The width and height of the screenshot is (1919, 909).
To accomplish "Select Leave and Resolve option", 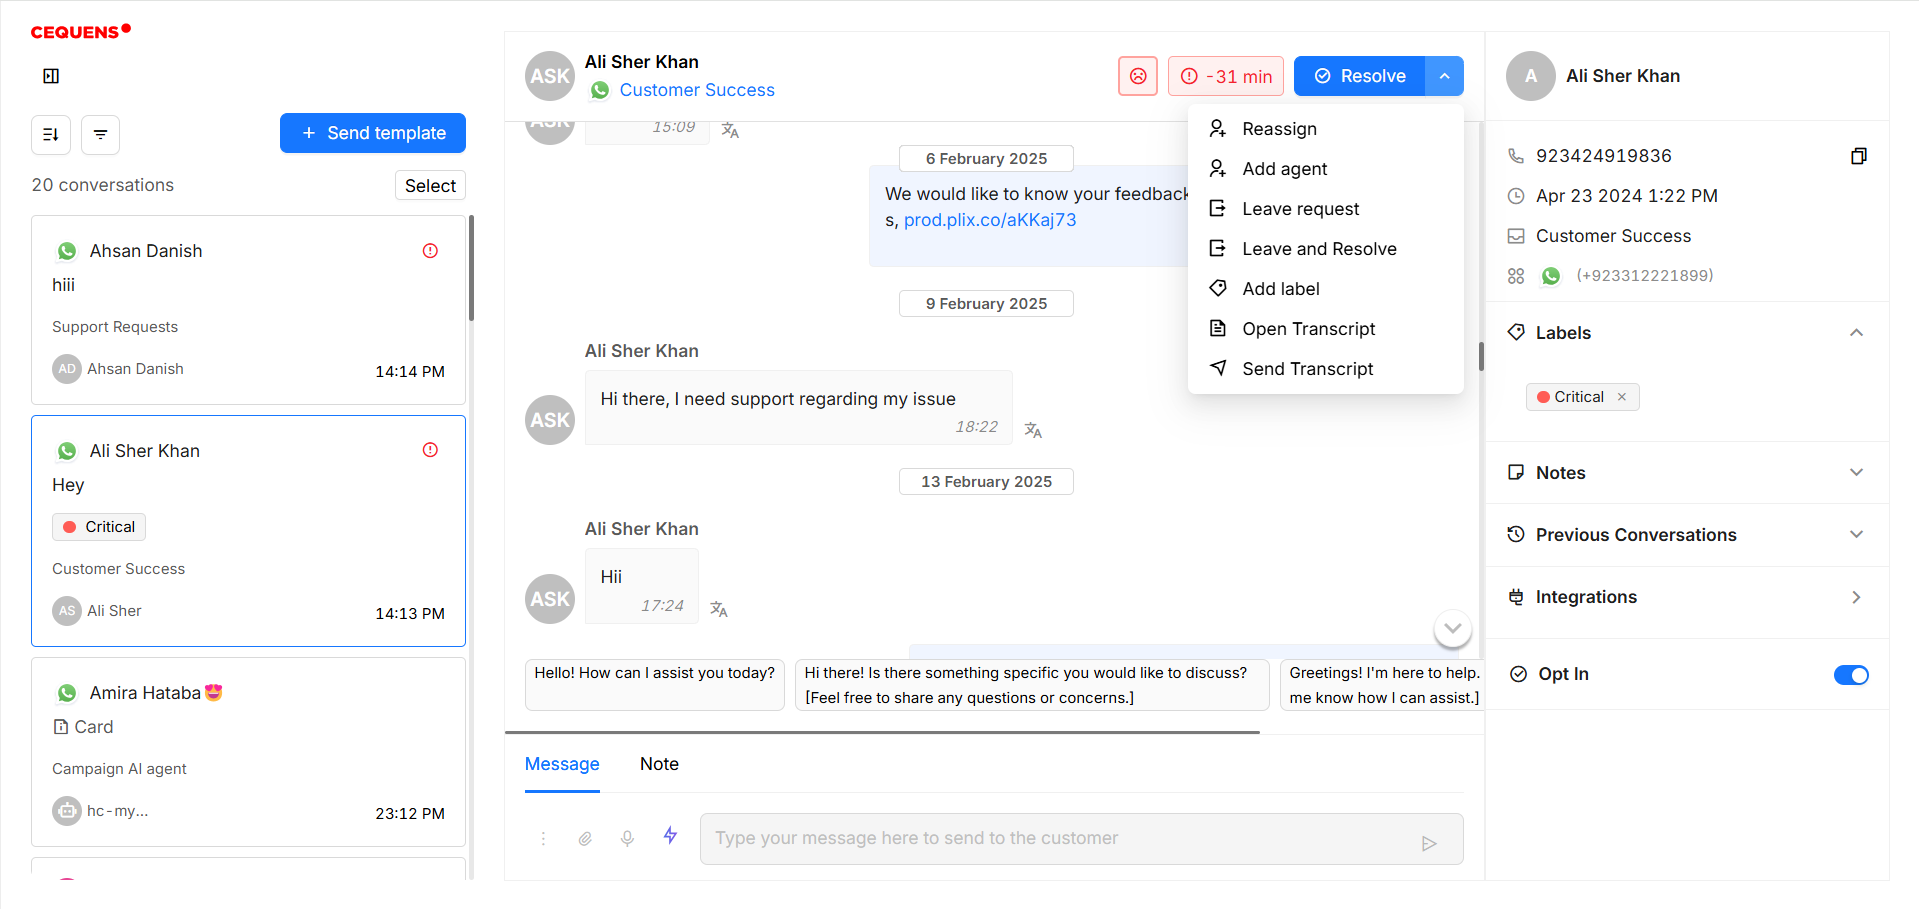I will [1325, 249].
